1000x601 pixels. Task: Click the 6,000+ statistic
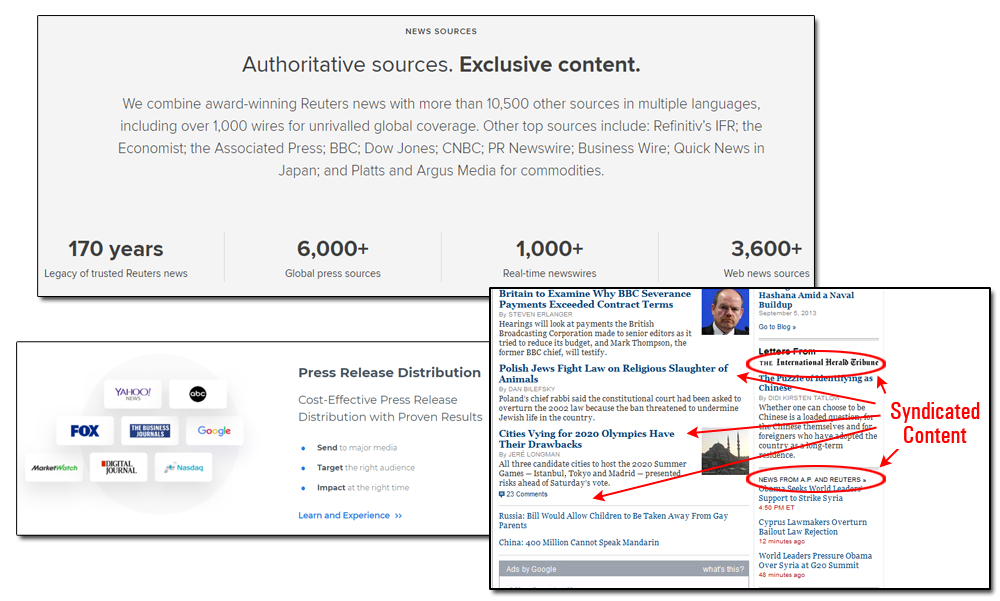(x=333, y=249)
